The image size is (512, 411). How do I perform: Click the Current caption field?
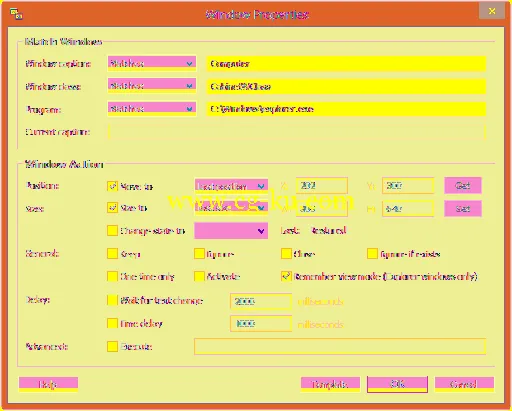pyautogui.click(x=297, y=132)
